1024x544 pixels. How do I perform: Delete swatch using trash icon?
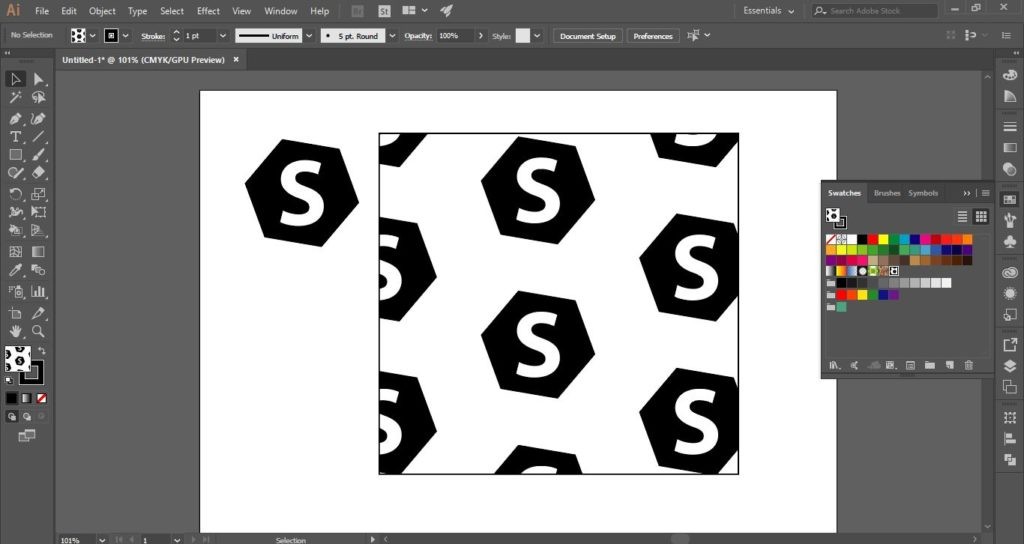(x=968, y=366)
